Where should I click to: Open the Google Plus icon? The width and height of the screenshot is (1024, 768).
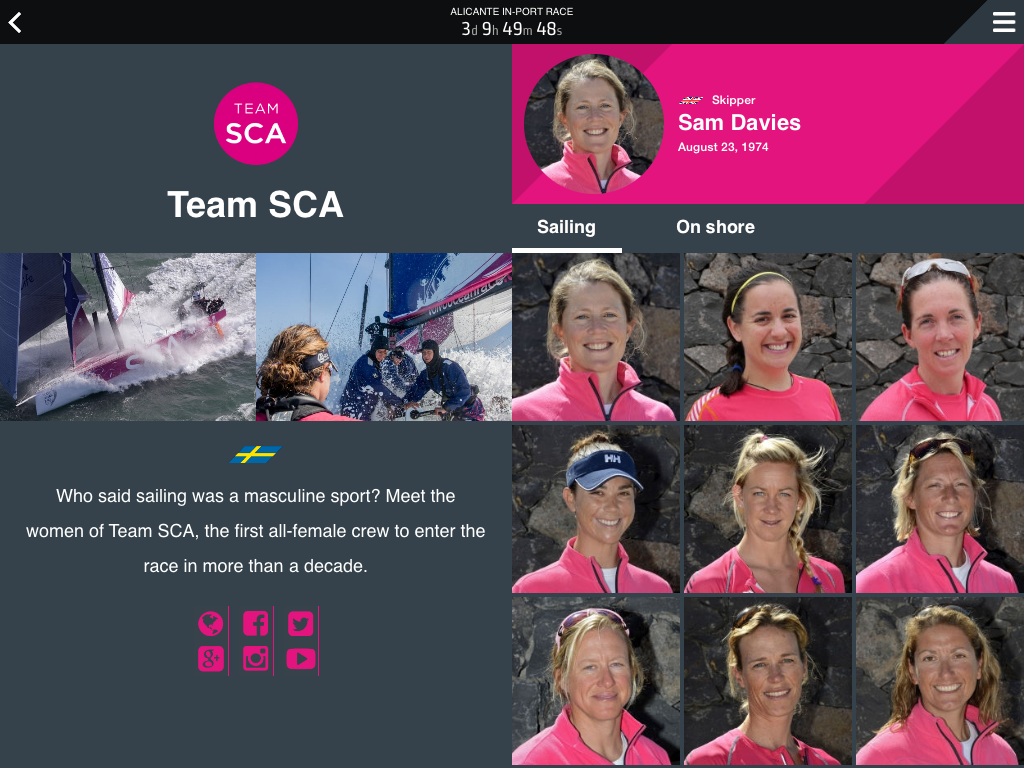coord(210,658)
